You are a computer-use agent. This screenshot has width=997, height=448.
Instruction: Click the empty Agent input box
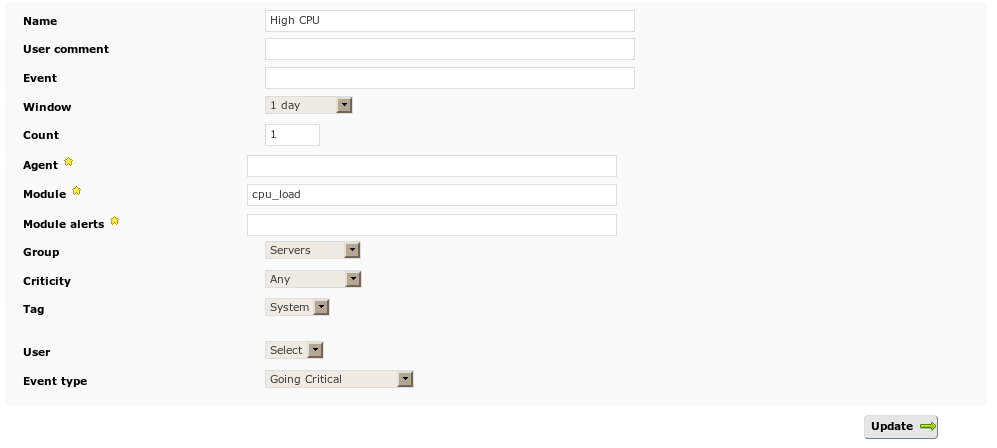[x=431, y=166]
